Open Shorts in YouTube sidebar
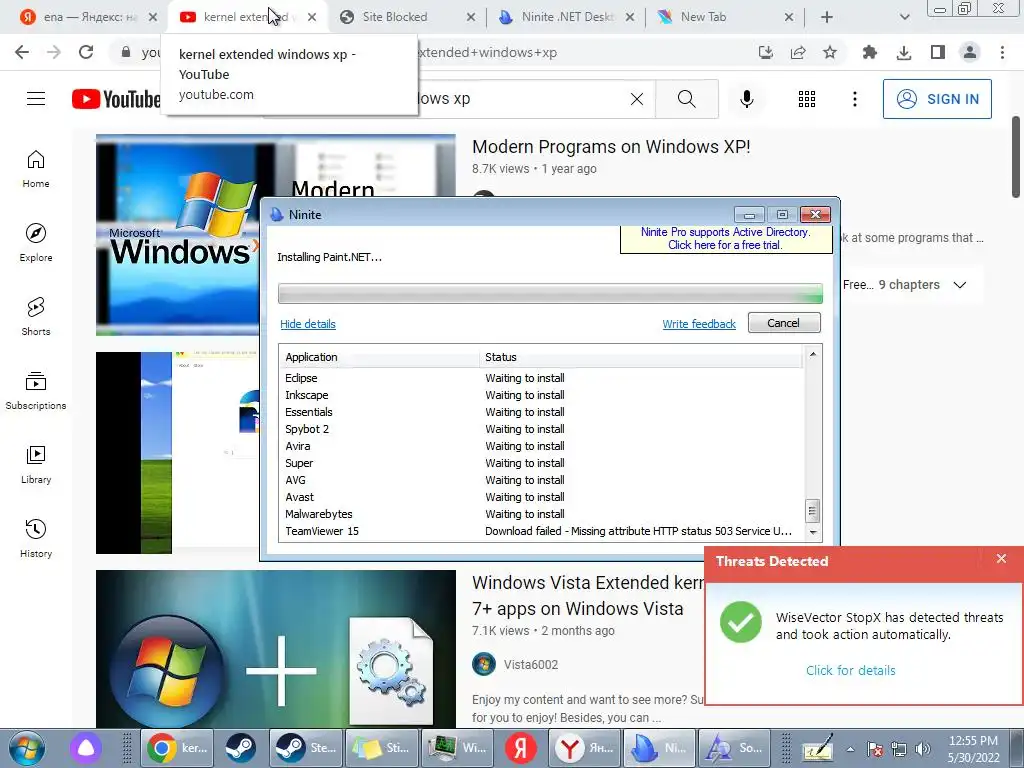1024x768 pixels. tap(36, 316)
